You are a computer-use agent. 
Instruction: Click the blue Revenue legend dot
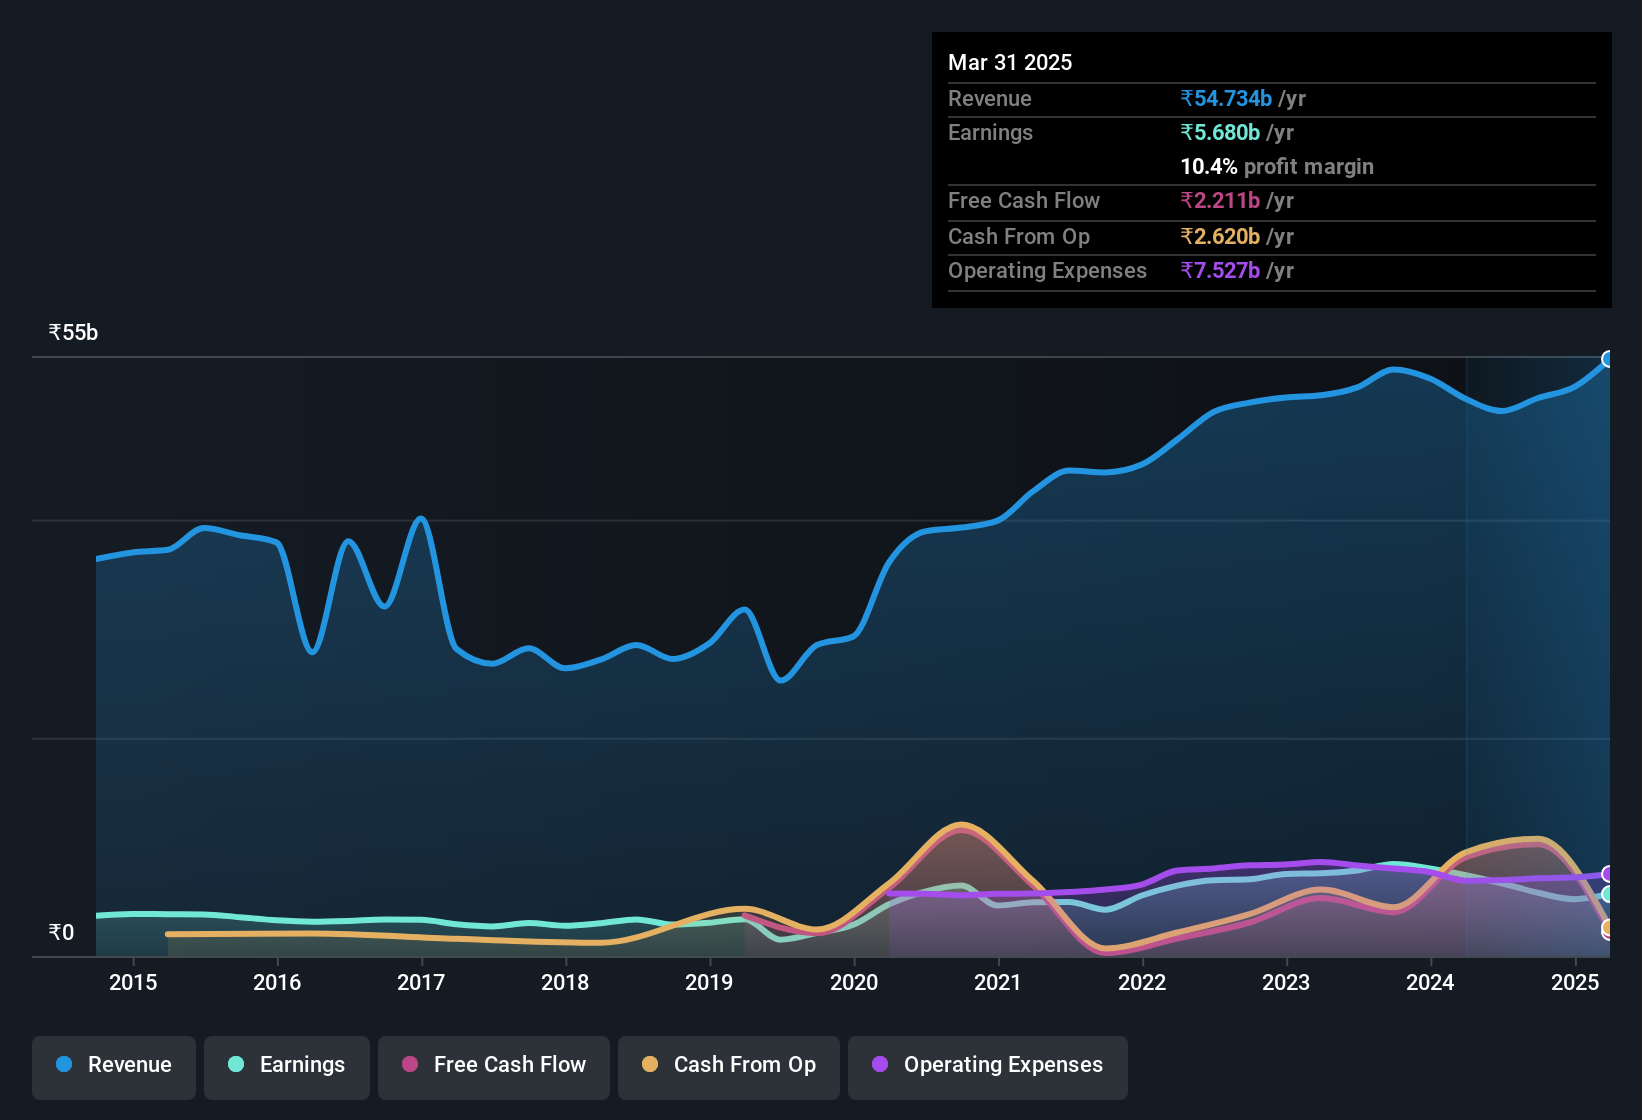(64, 1064)
